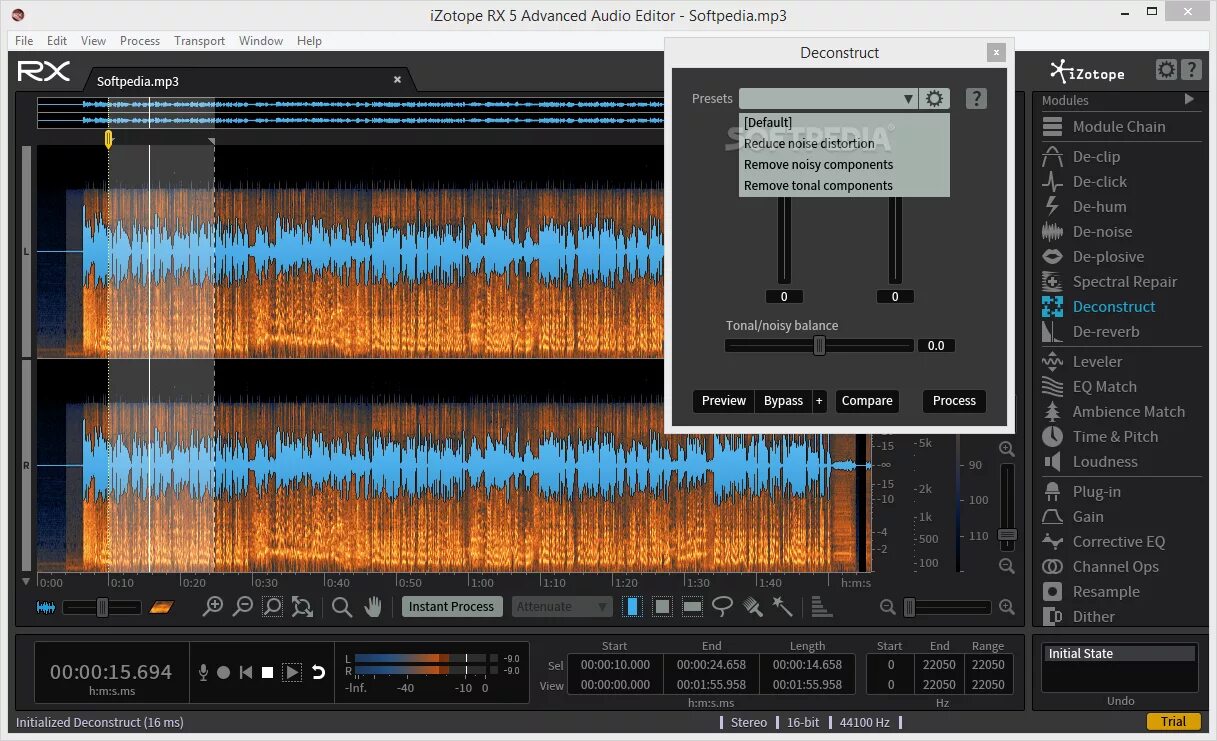Viewport: 1217px width, 741px height.
Task: Choose the [Default] preset
Action: coord(844,122)
